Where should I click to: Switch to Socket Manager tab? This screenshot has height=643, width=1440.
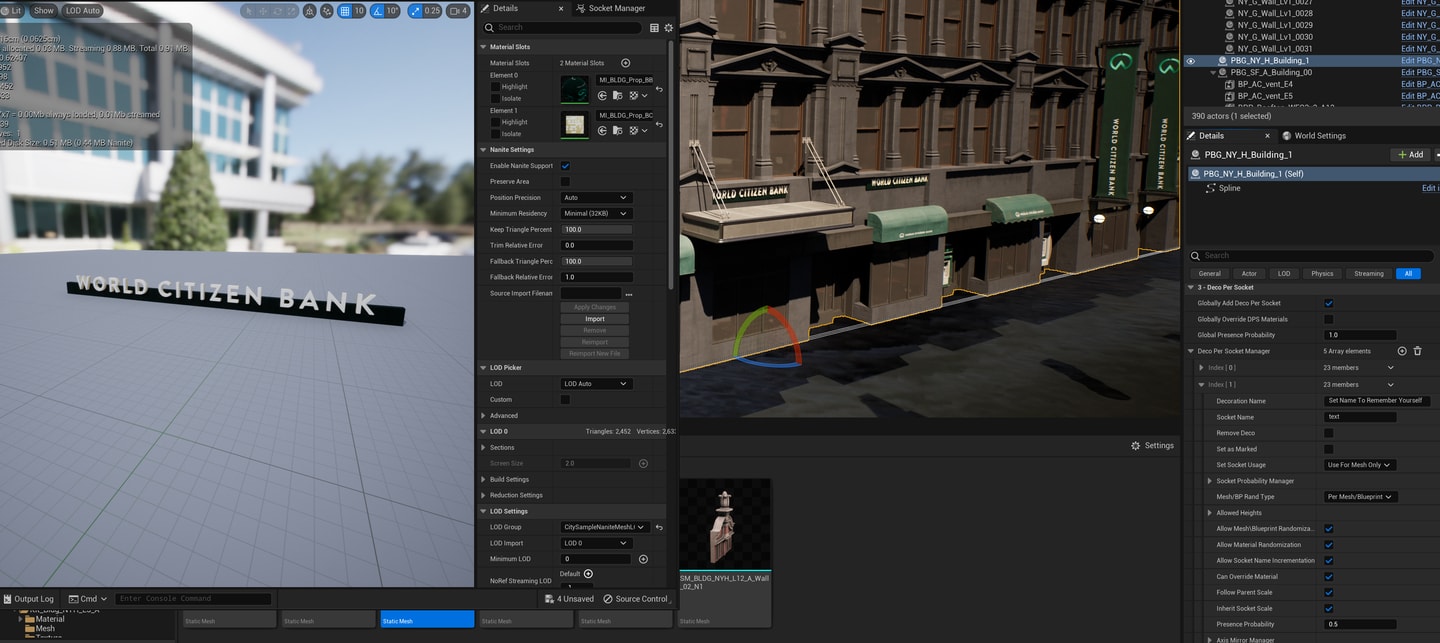610,8
